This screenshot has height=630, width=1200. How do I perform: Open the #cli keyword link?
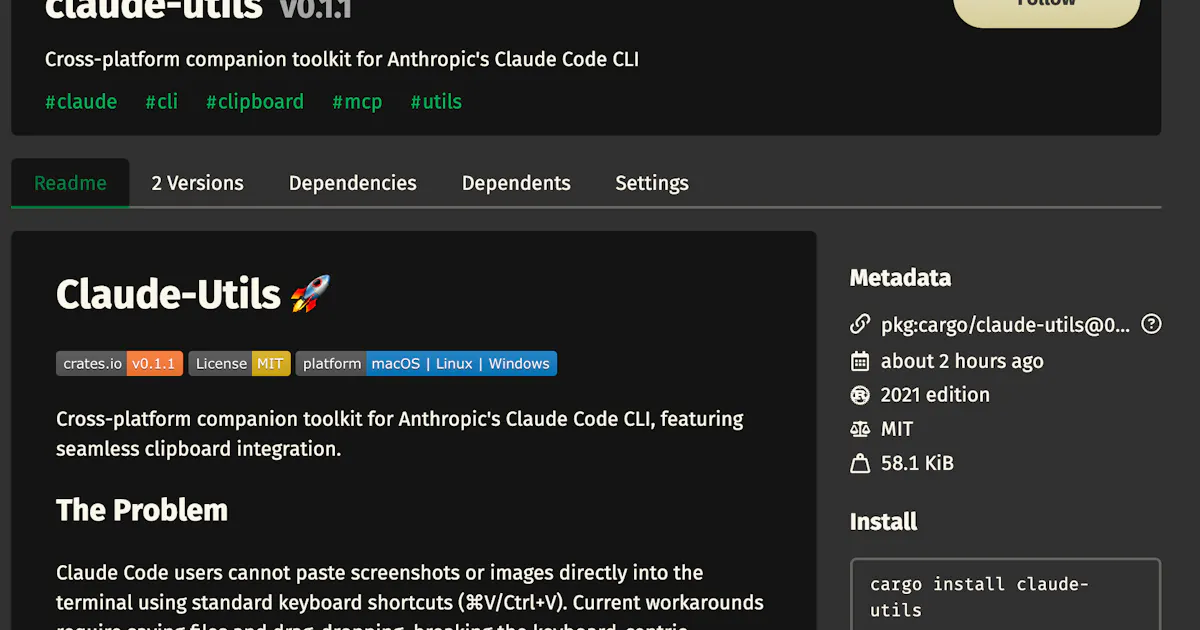point(162,102)
